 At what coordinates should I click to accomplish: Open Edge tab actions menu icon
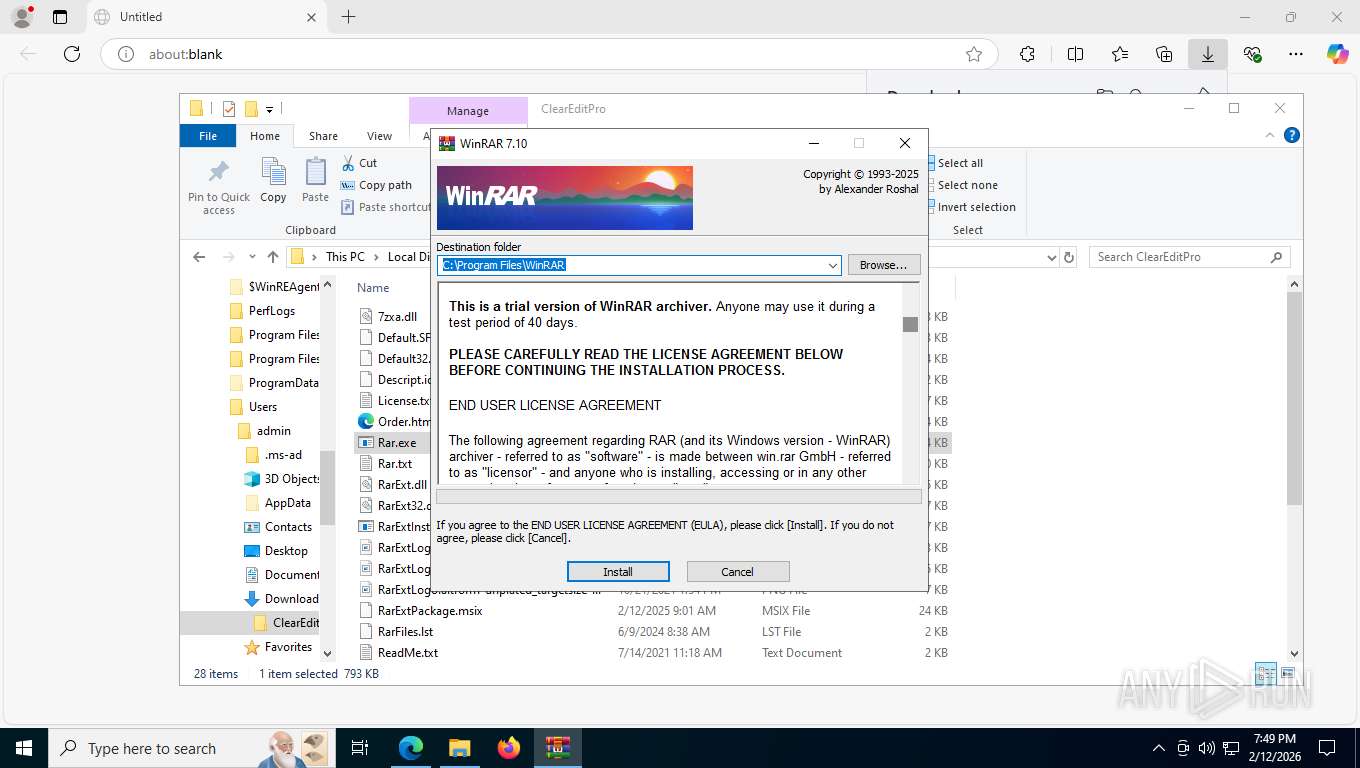click(x=60, y=17)
